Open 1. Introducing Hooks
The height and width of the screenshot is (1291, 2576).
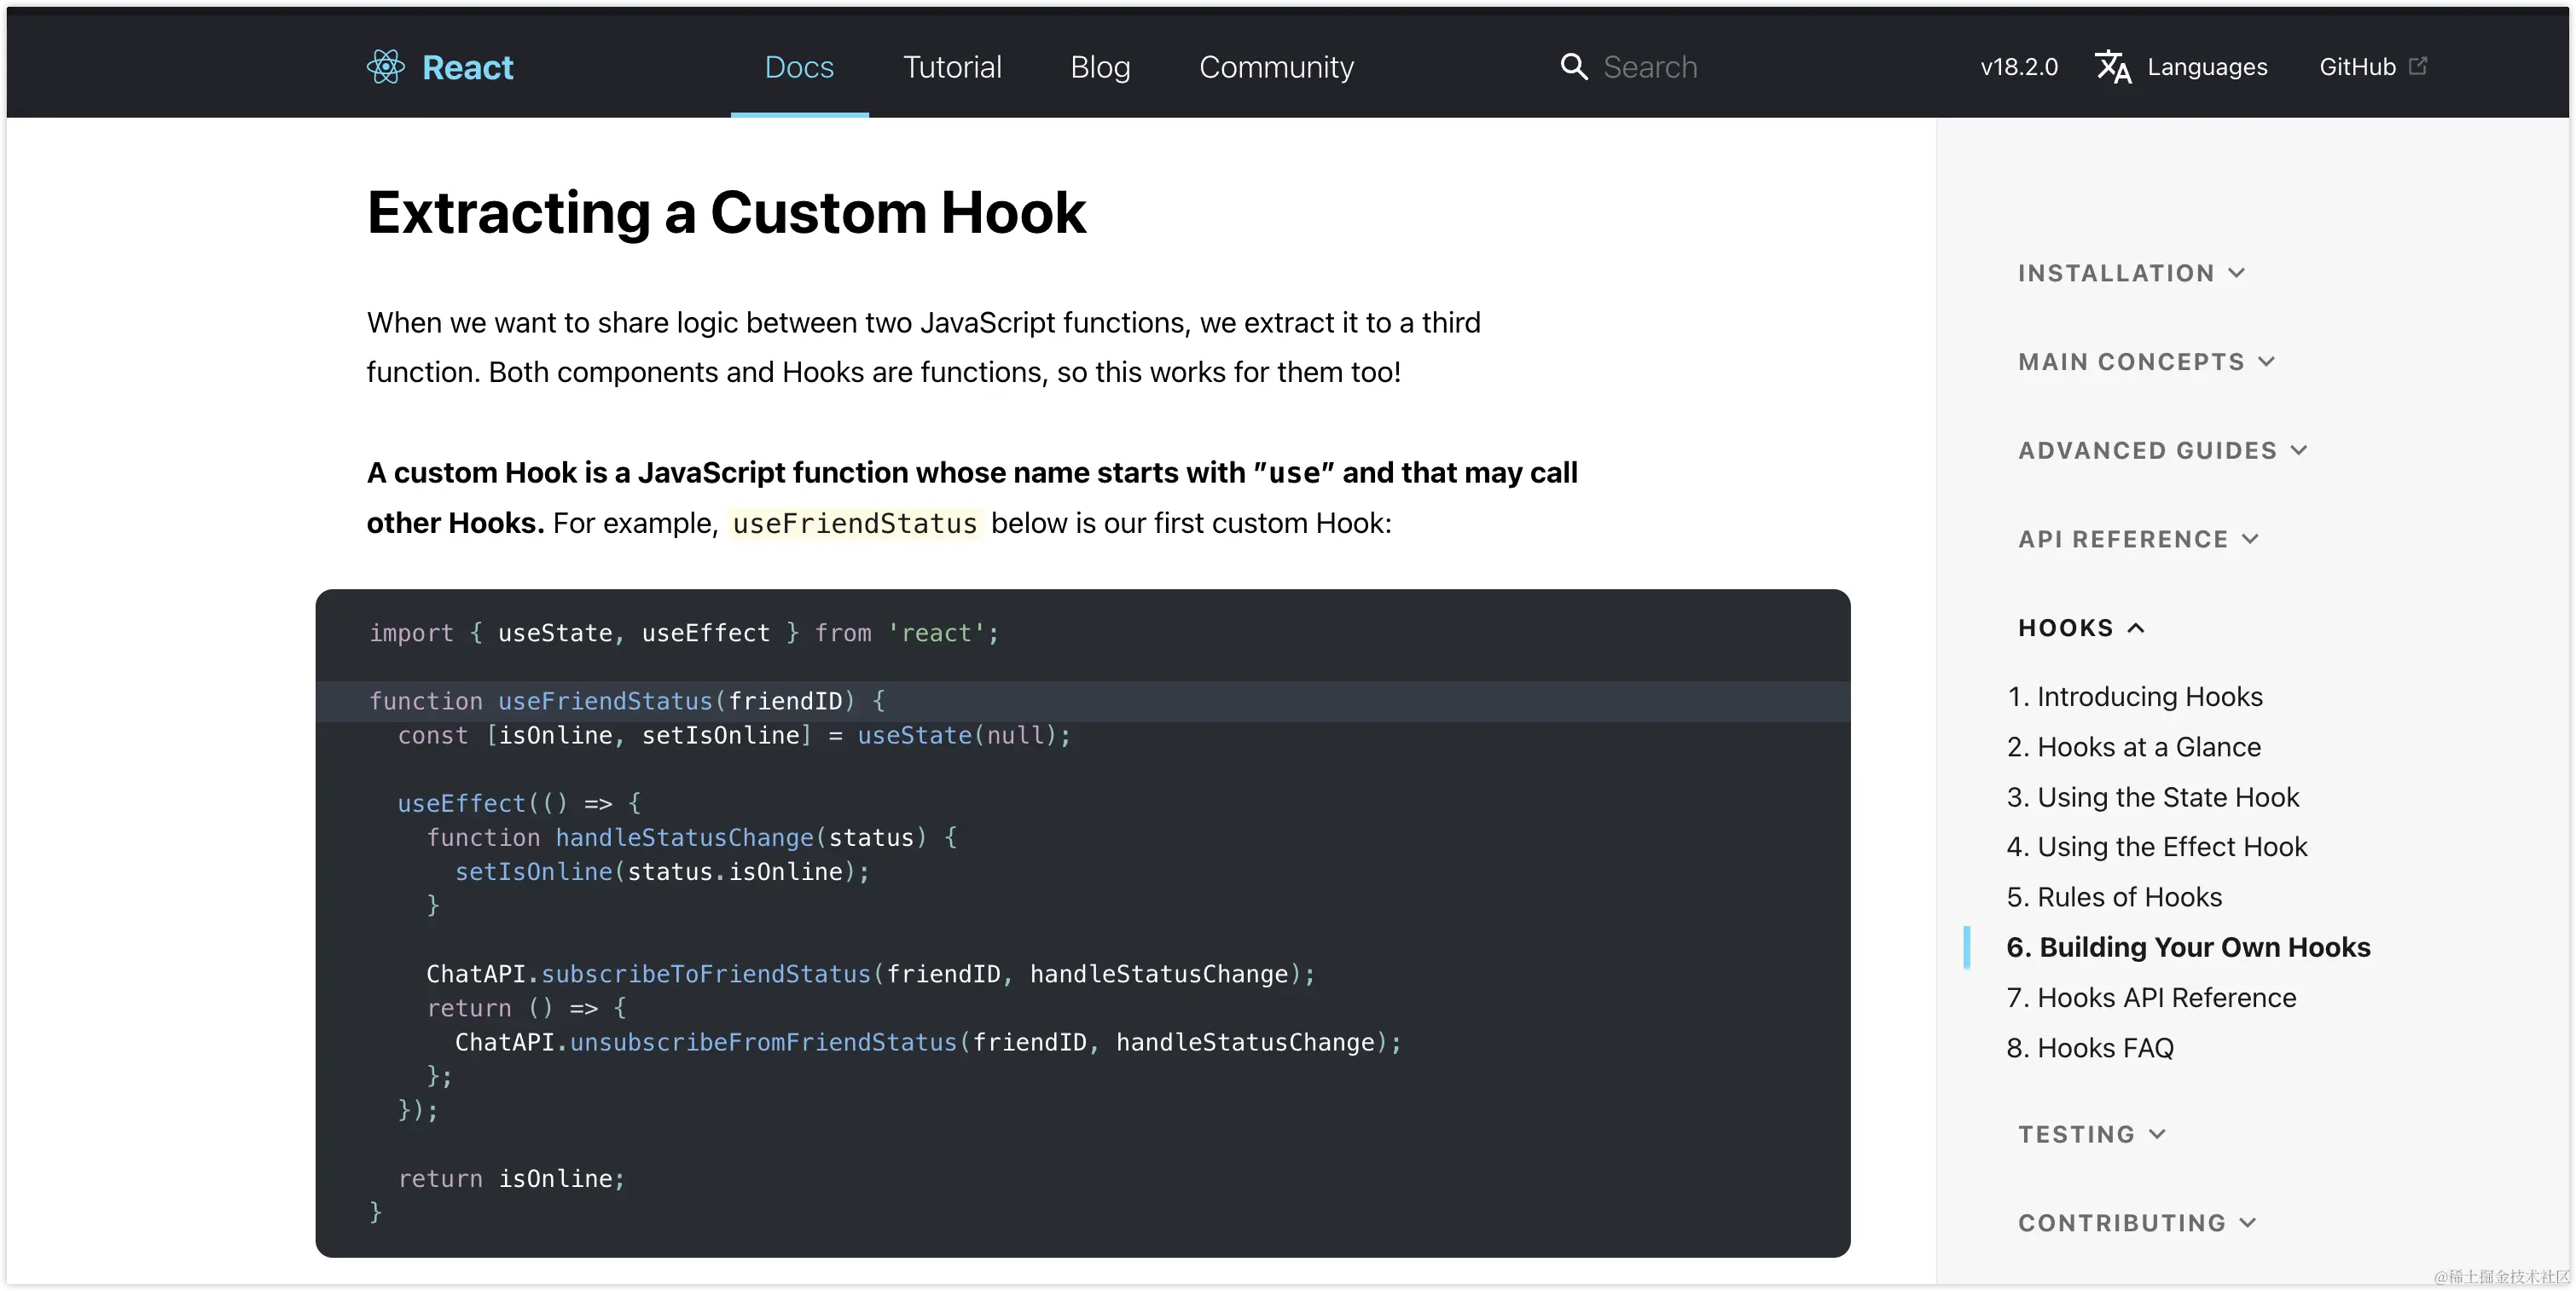pos(2134,697)
